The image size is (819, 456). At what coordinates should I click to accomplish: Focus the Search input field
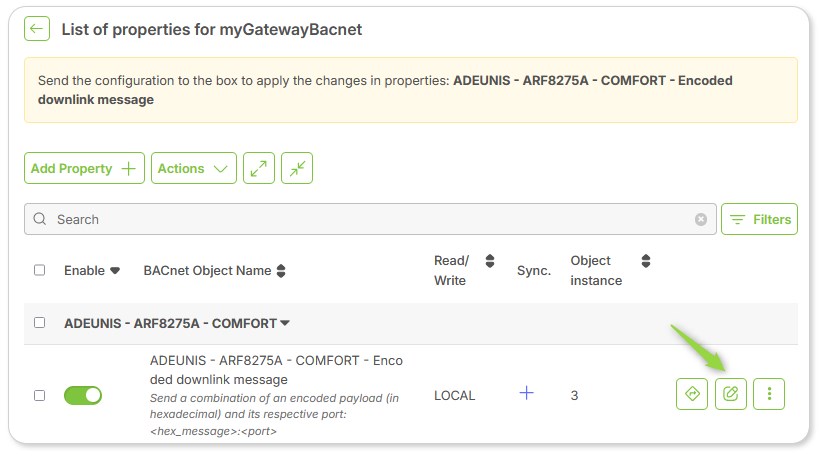tap(370, 219)
